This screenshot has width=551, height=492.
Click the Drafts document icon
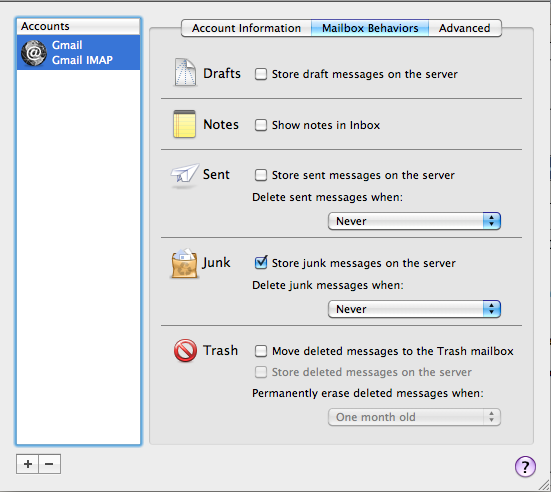tap(185, 72)
